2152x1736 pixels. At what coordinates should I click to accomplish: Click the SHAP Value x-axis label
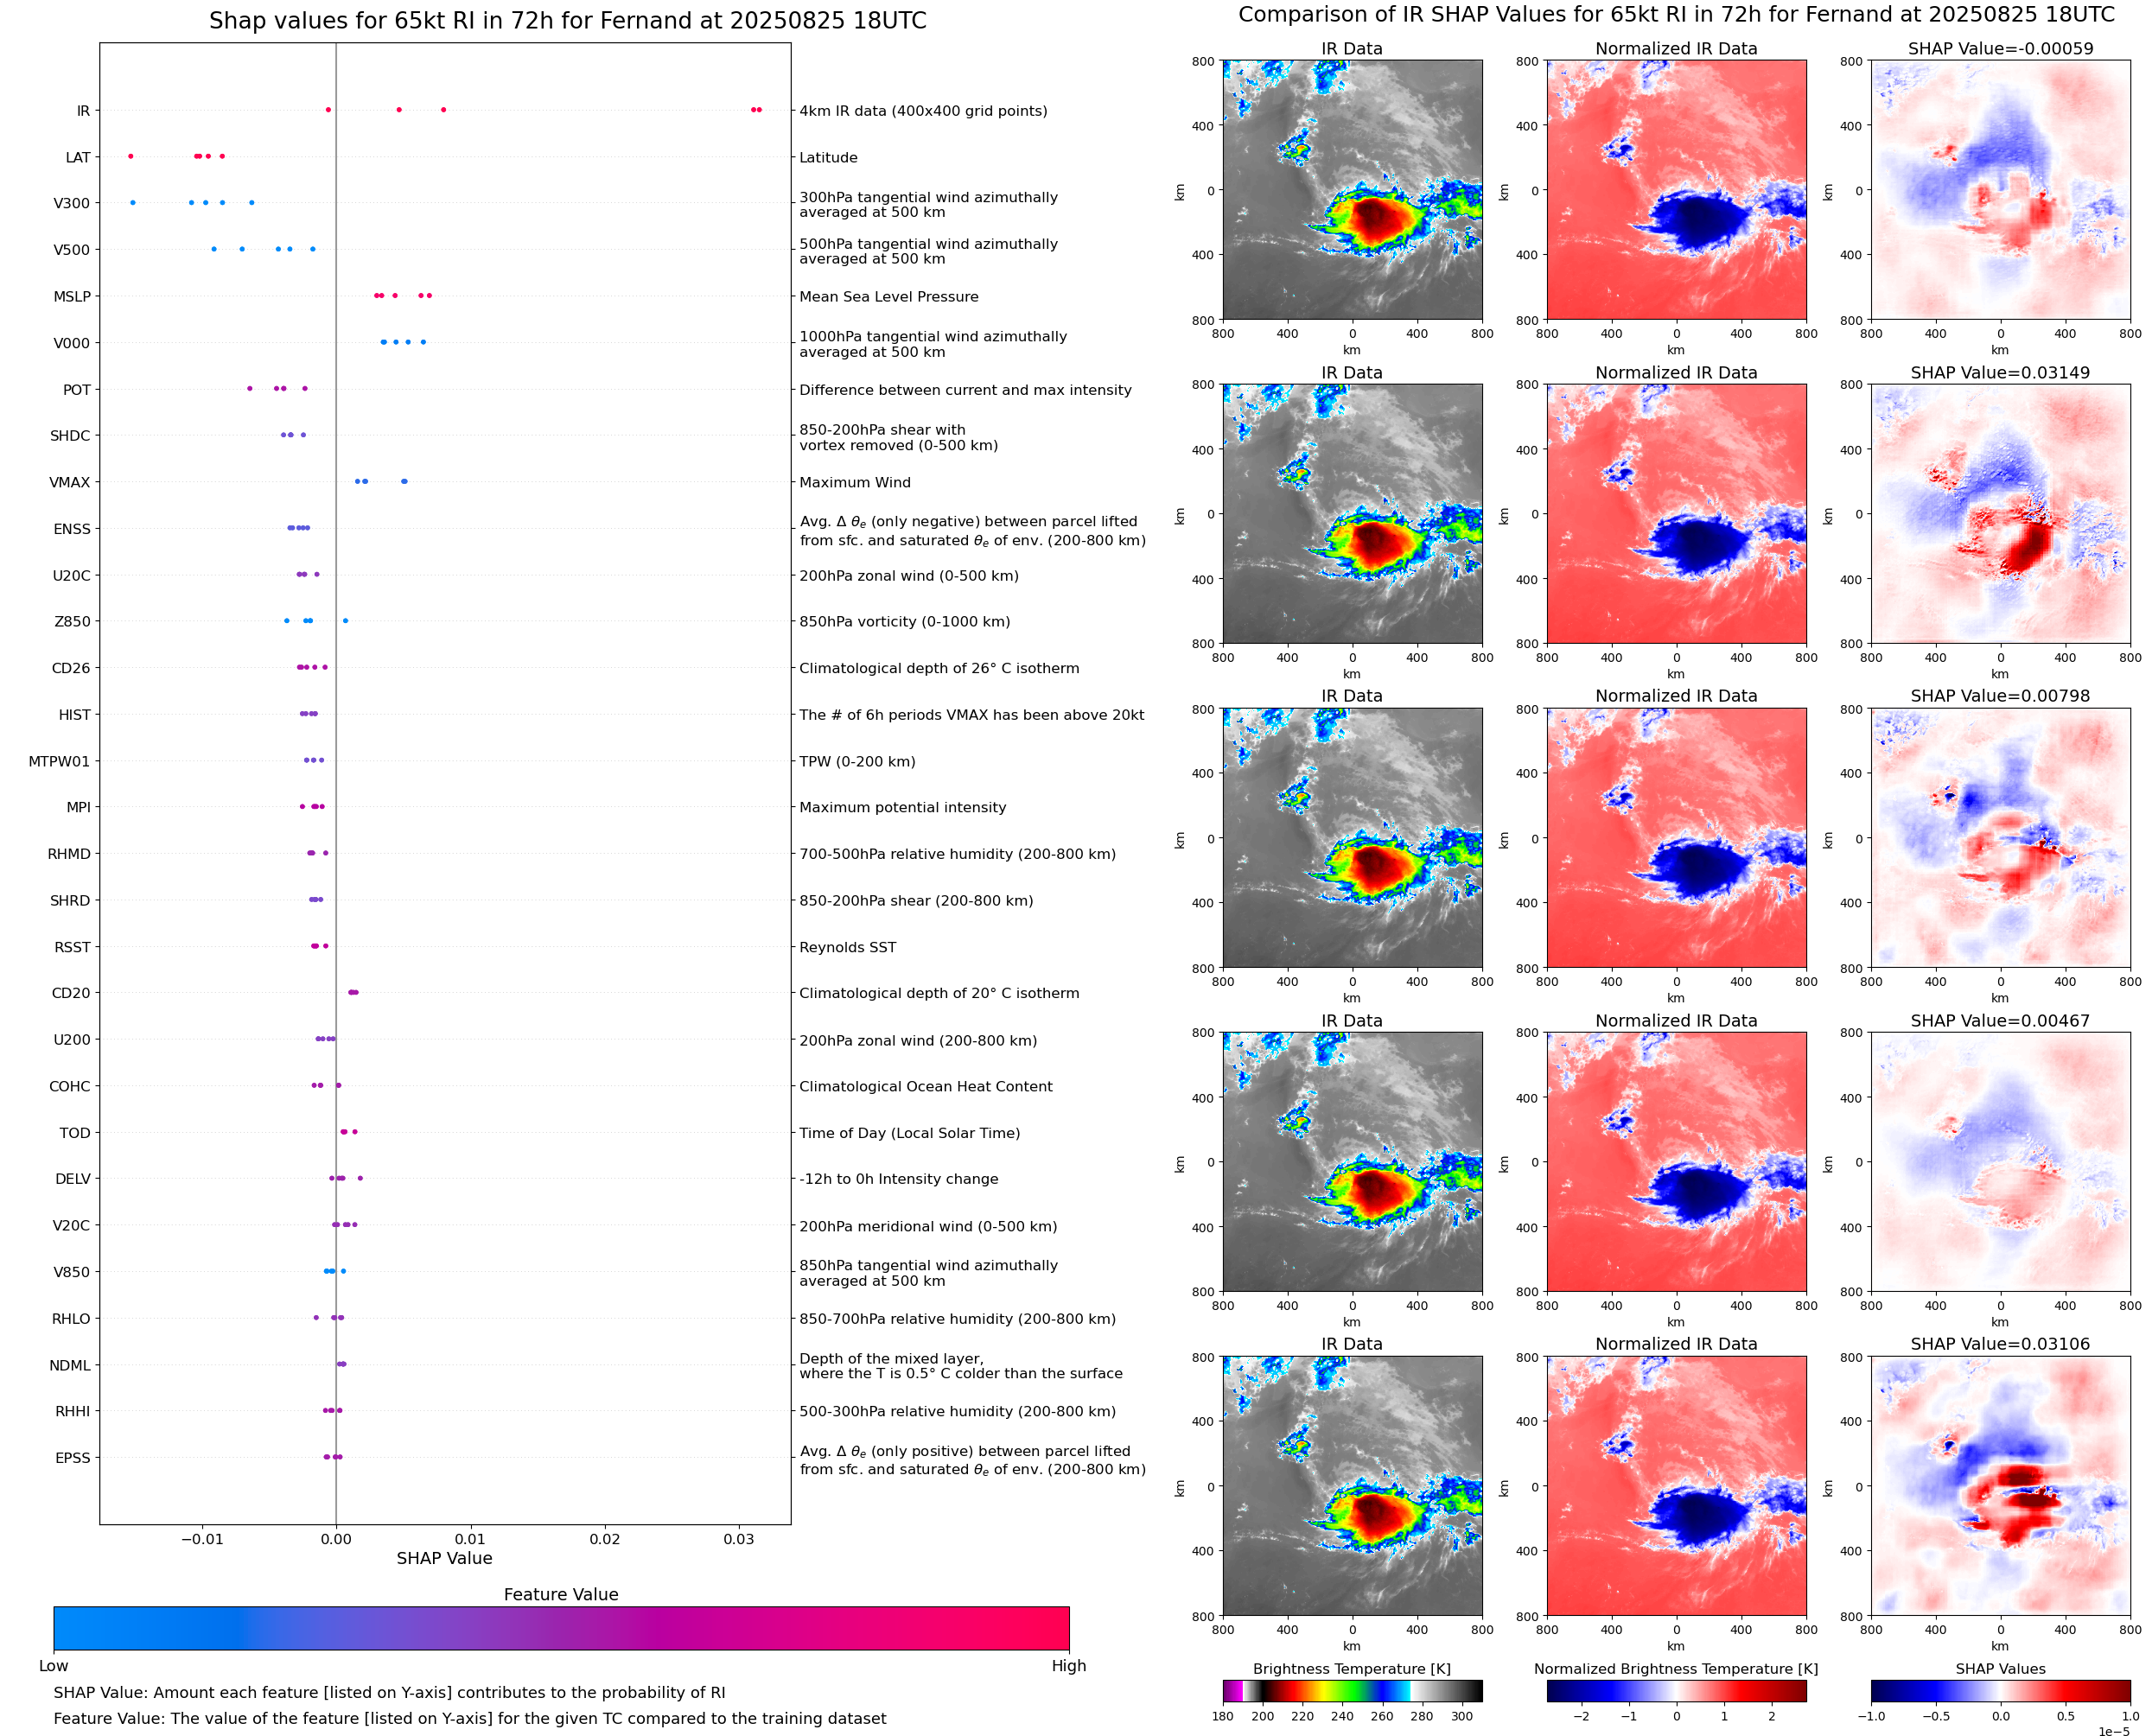pyautogui.click(x=444, y=1558)
